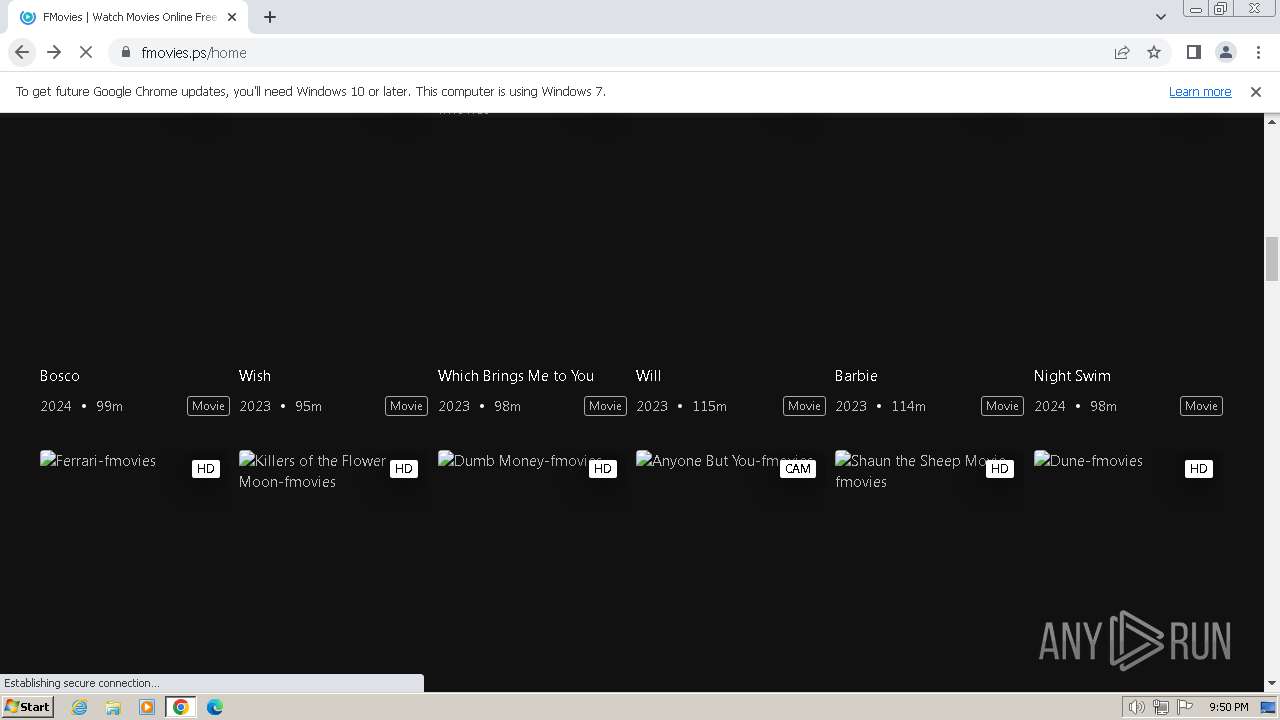
Task: Click the Movie badge under Night Swim
Action: [1201, 406]
